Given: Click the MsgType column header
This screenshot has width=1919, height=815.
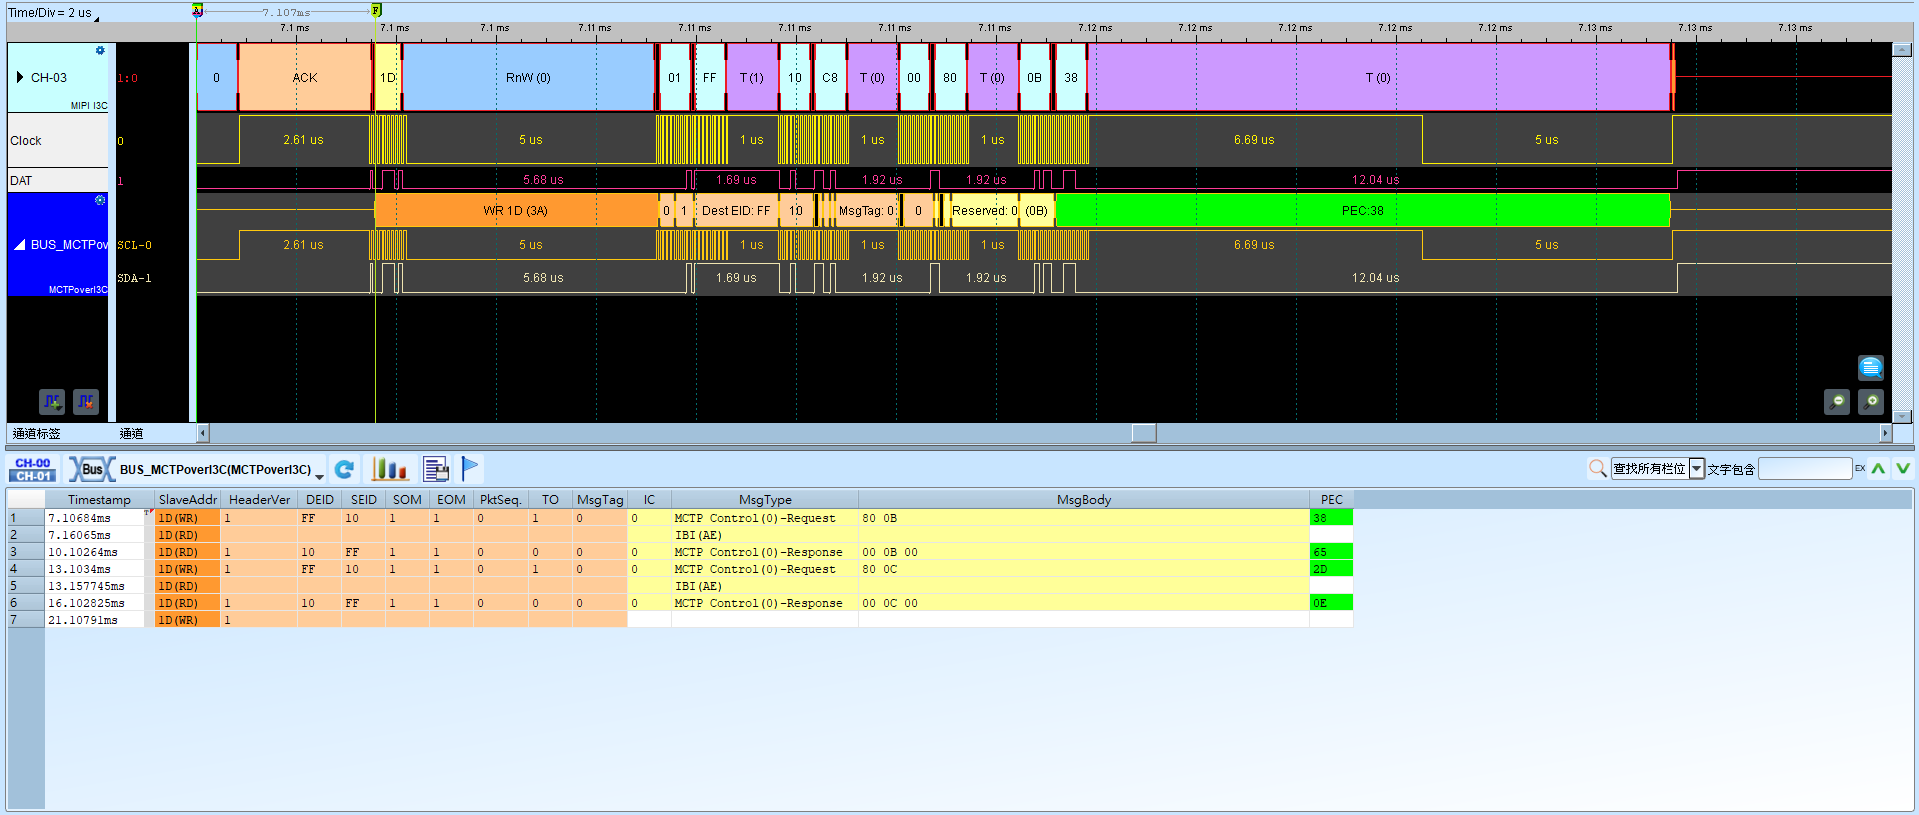Looking at the screenshot, I should click(x=765, y=499).
